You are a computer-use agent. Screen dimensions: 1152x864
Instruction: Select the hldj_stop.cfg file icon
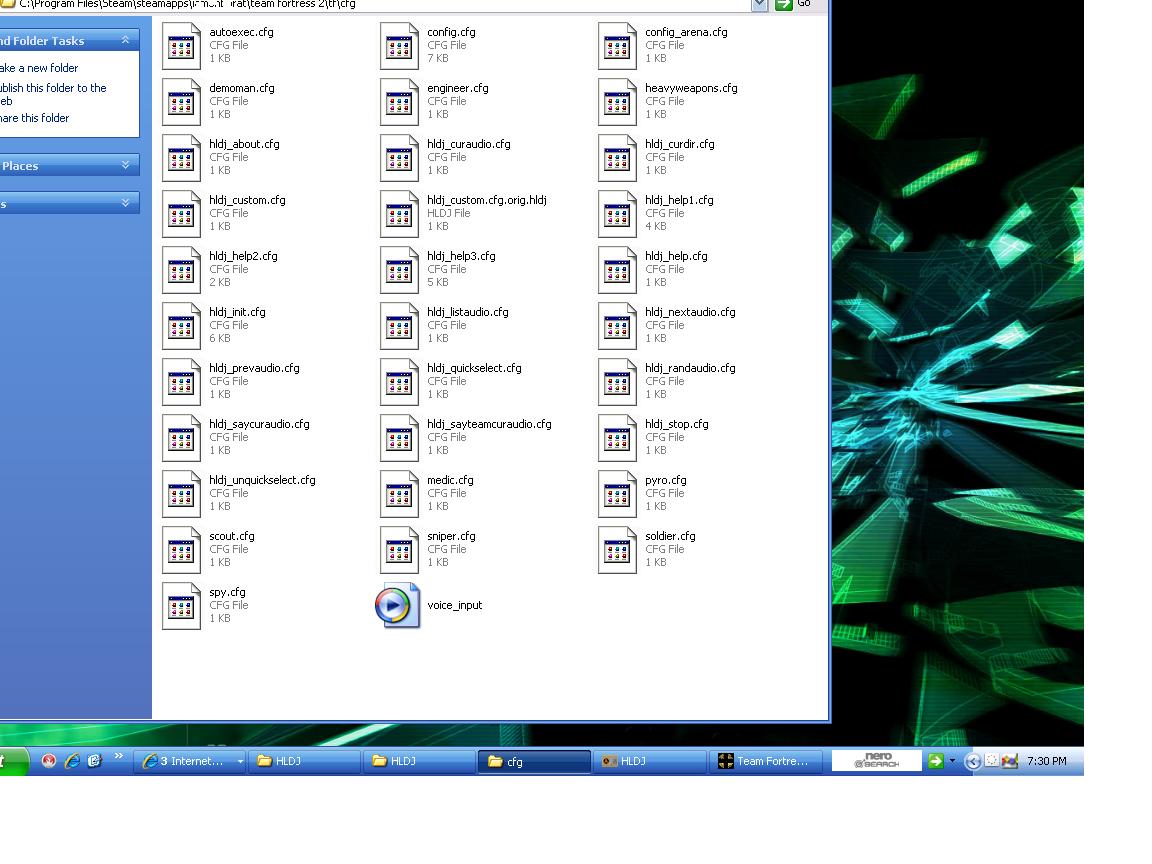click(x=617, y=438)
